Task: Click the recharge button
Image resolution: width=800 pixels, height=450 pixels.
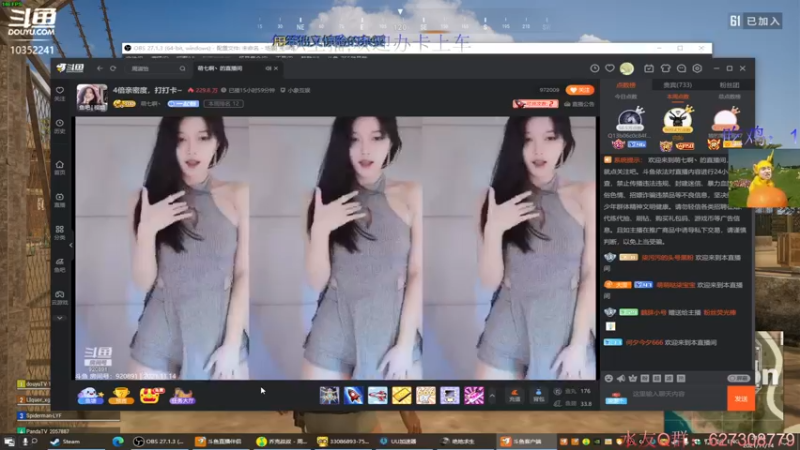Action: click(x=514, y=395)
